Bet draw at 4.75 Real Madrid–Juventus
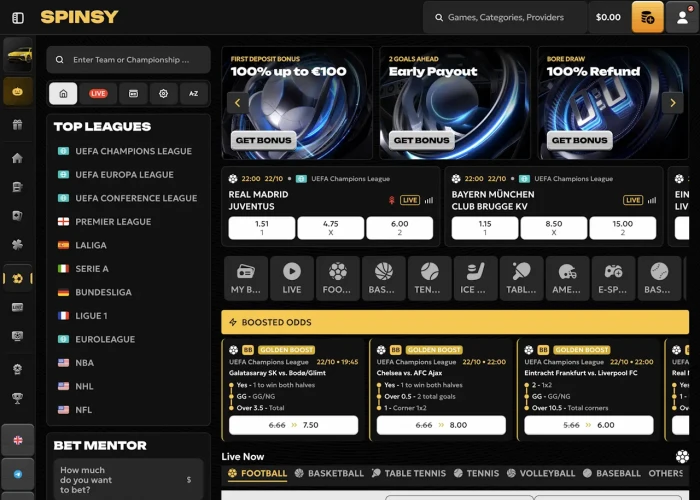The width and height of the screenshot is (700, 500). 331,228
